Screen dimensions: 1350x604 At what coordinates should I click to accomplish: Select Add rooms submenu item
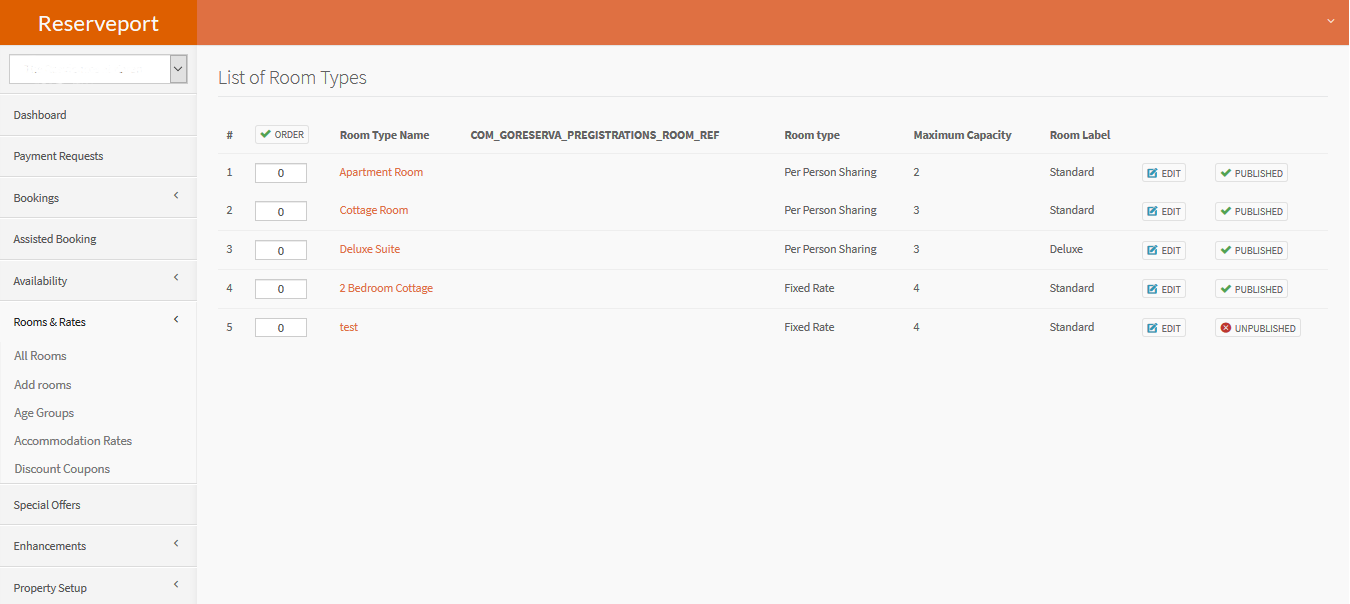(43, 385)
